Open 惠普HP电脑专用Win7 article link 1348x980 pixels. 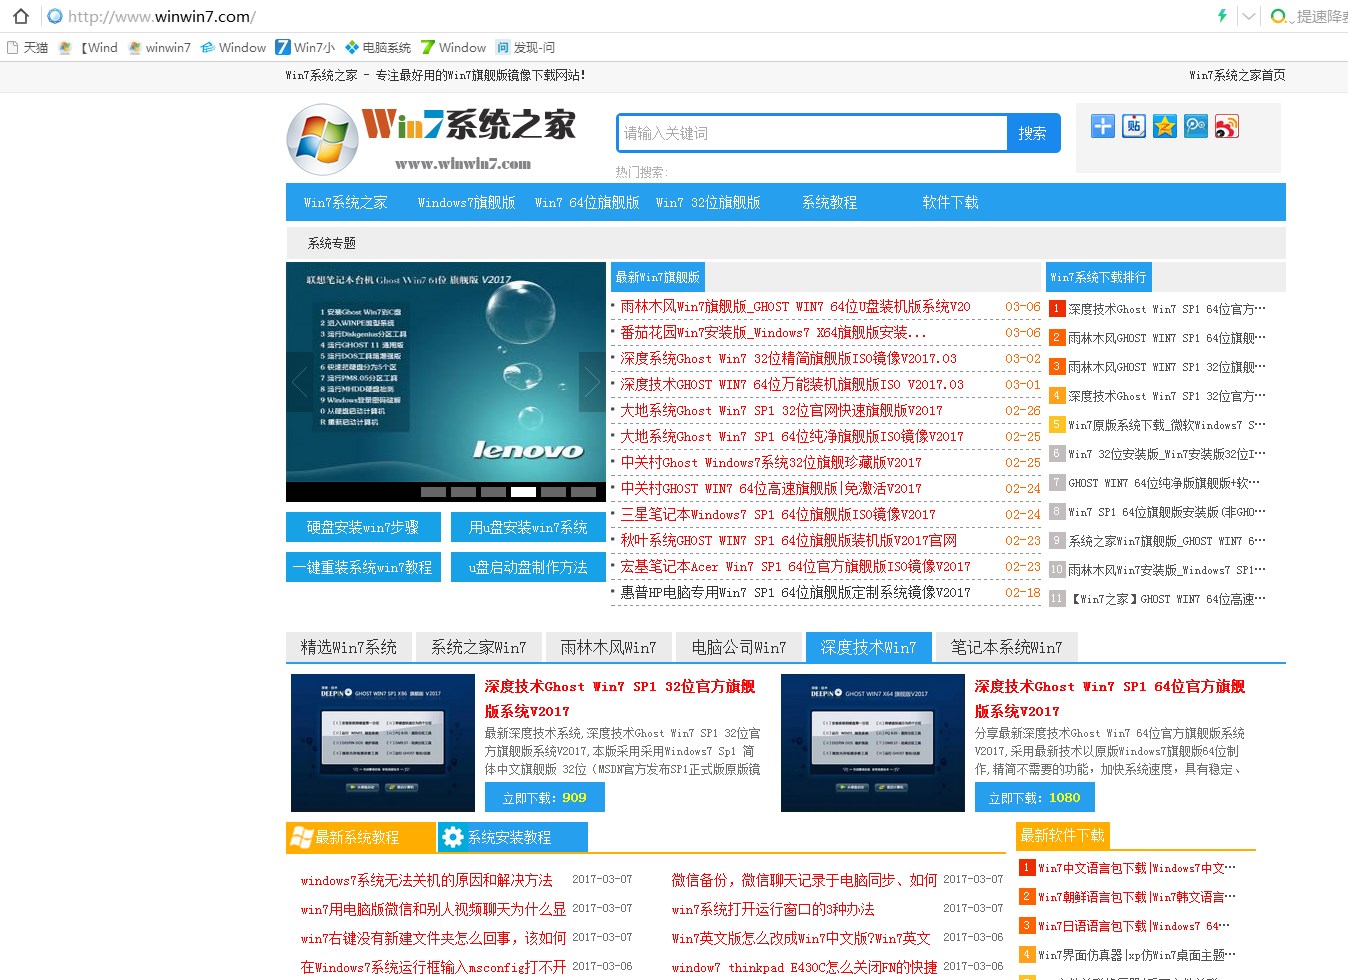pos(795,593)
